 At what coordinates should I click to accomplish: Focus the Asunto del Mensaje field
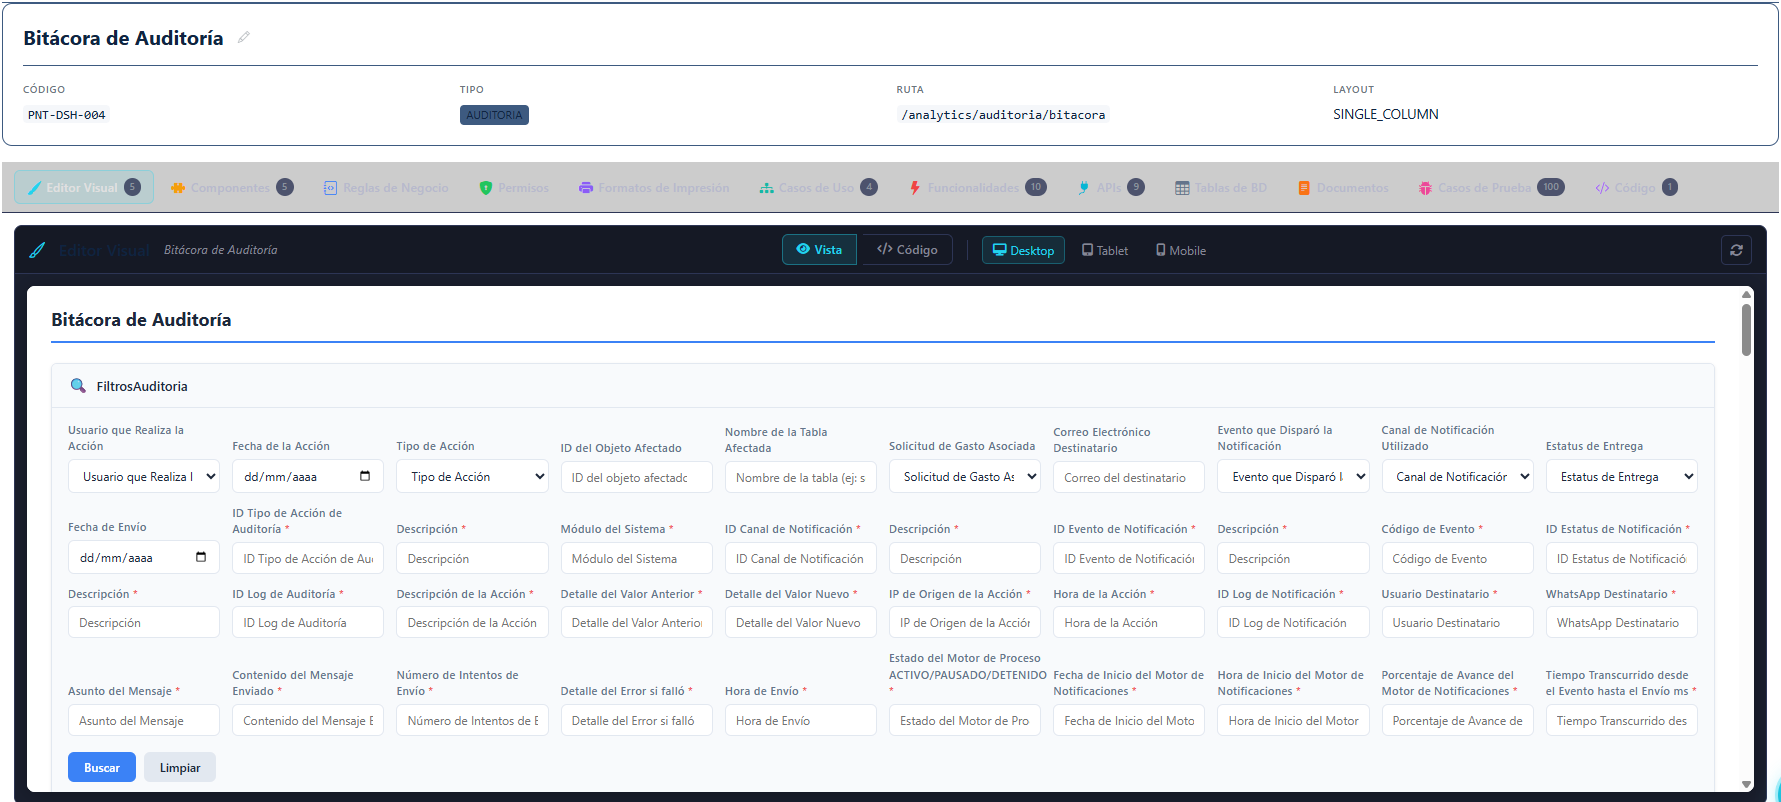144,720
